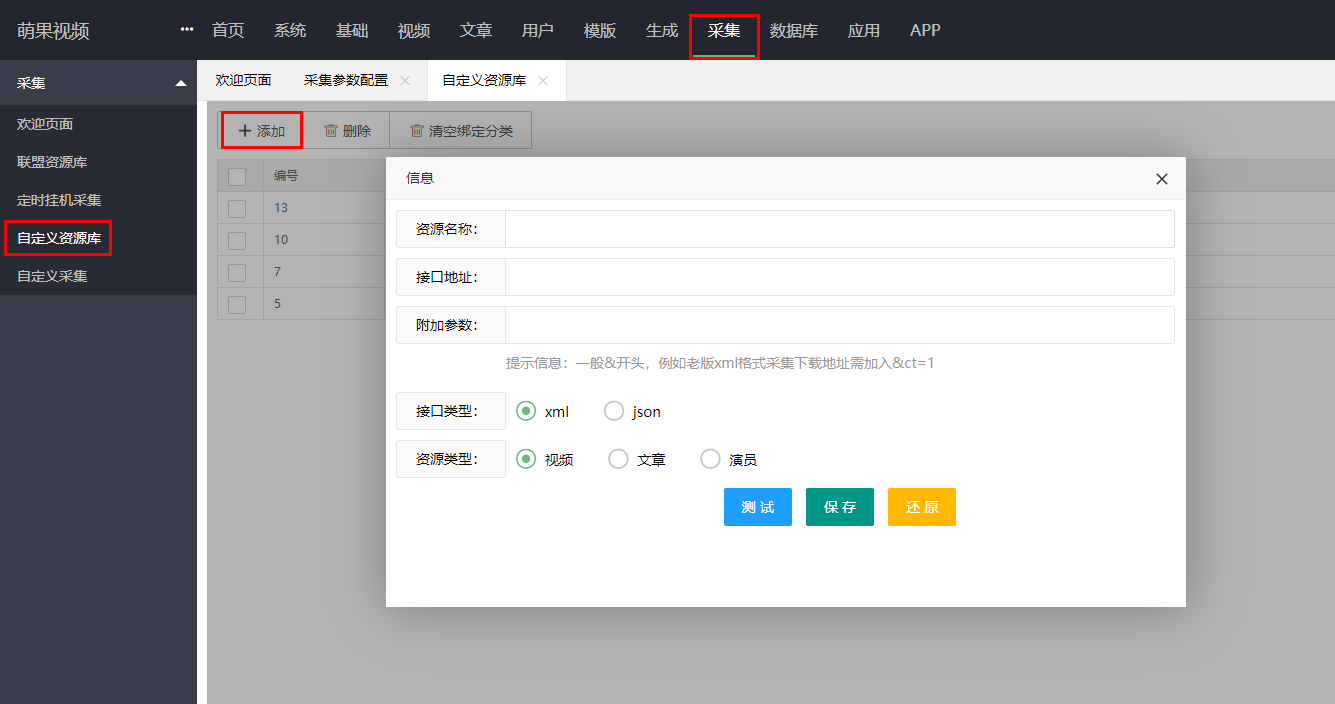The width and height of the screenshot is (1335, 704).
Task: Close the 自定义资源库 tab with its X
Action: (x=543, y=81)
